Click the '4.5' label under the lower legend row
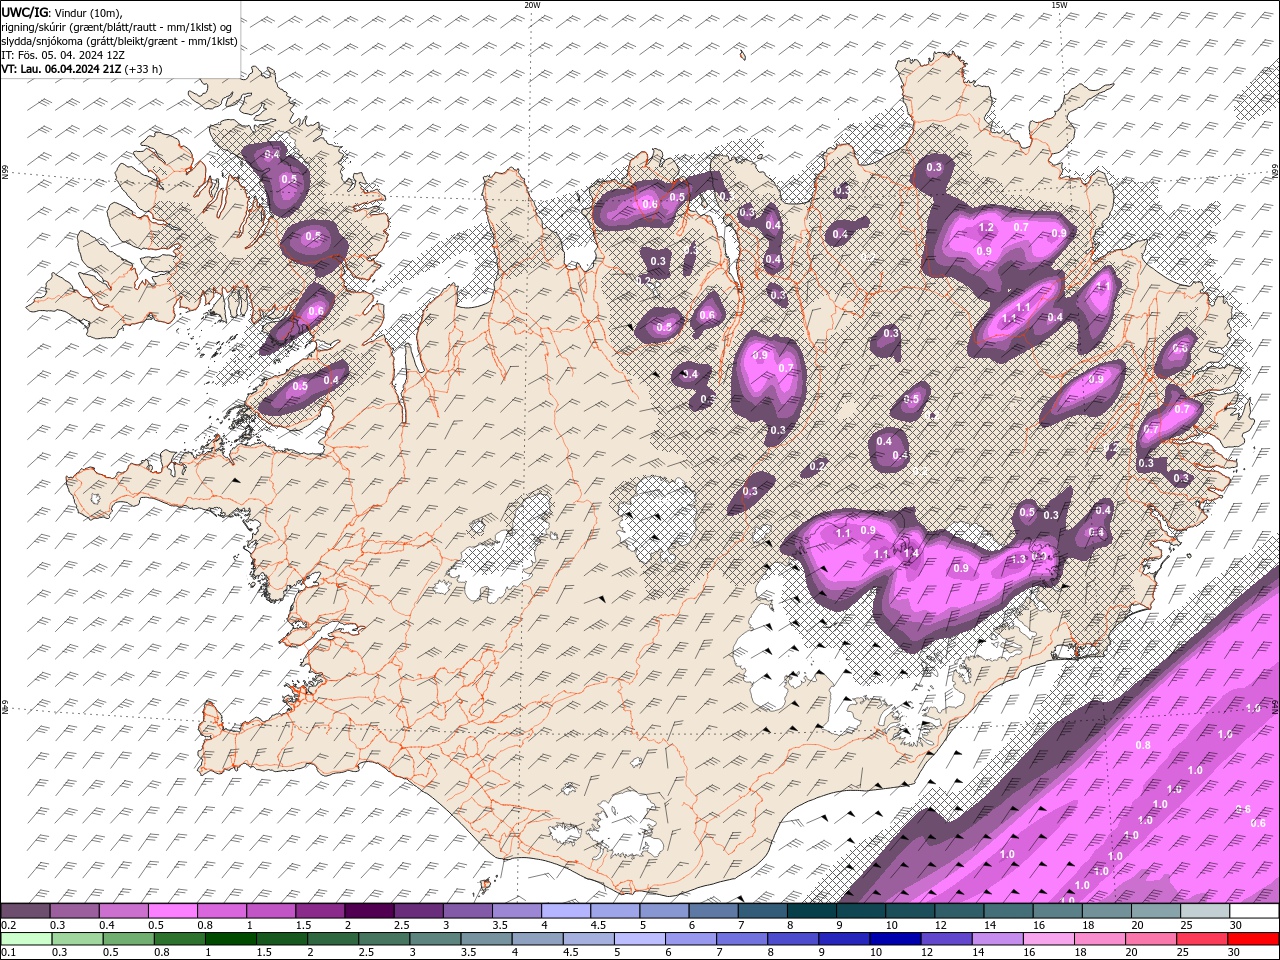 tap(571, 953)
